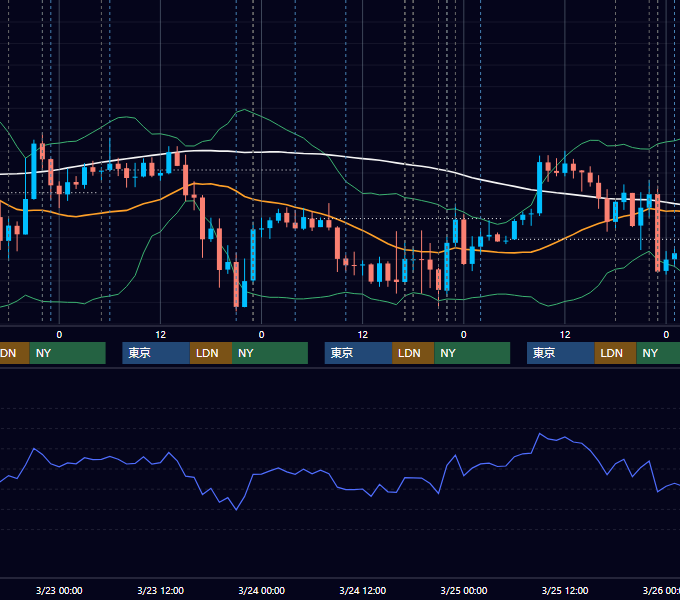The height and width of the screenshot is (600, 680).
Task: Click the NY session block beginning 3/25 evening
Action: [x=658, y=353]
